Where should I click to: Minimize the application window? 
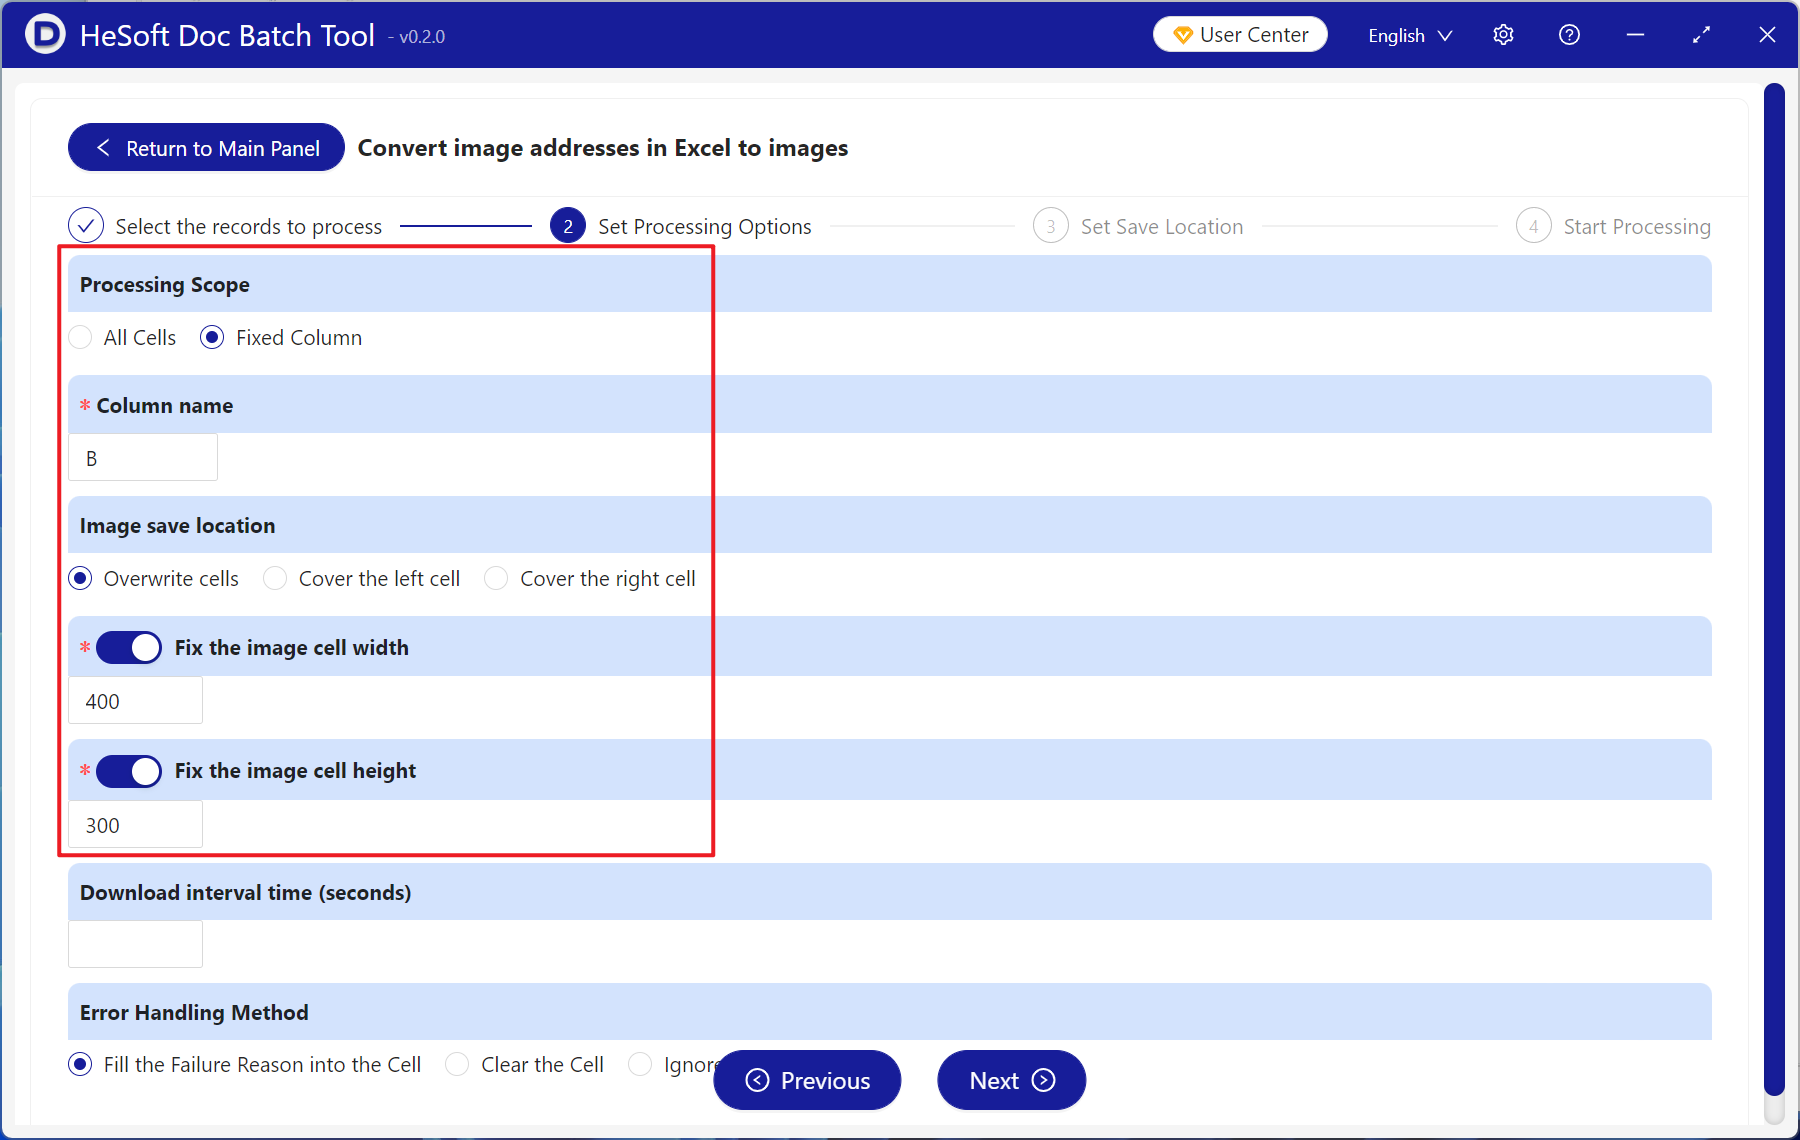[1635, 35]
